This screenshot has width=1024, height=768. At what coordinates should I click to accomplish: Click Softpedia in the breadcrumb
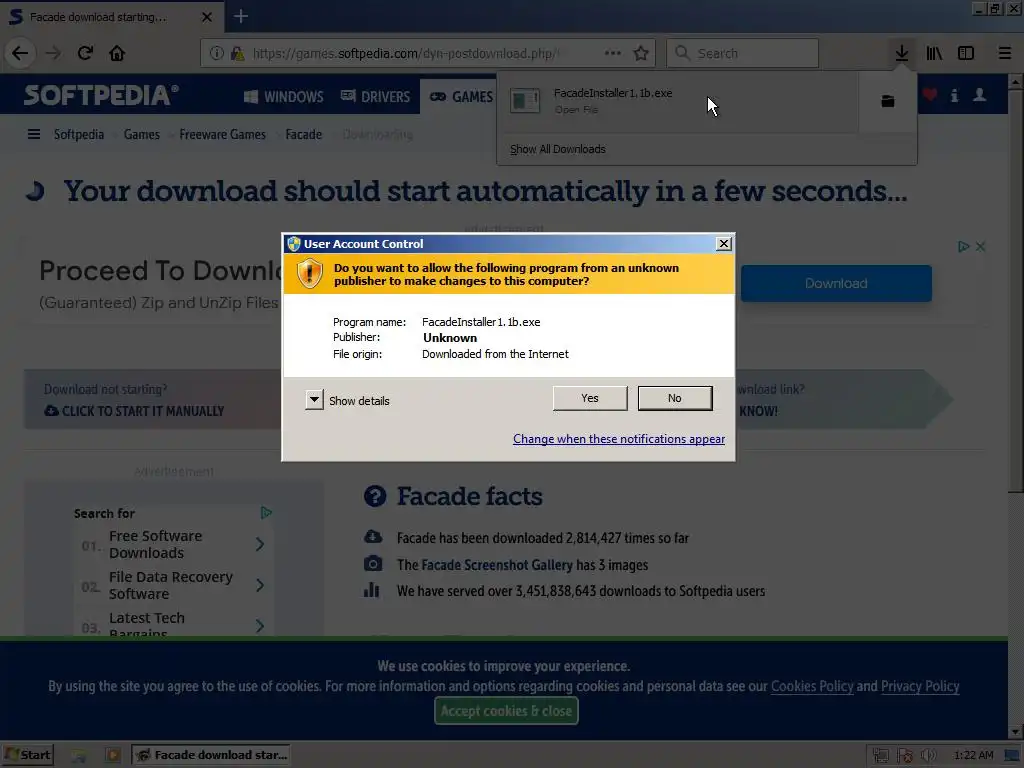(78, 135)
